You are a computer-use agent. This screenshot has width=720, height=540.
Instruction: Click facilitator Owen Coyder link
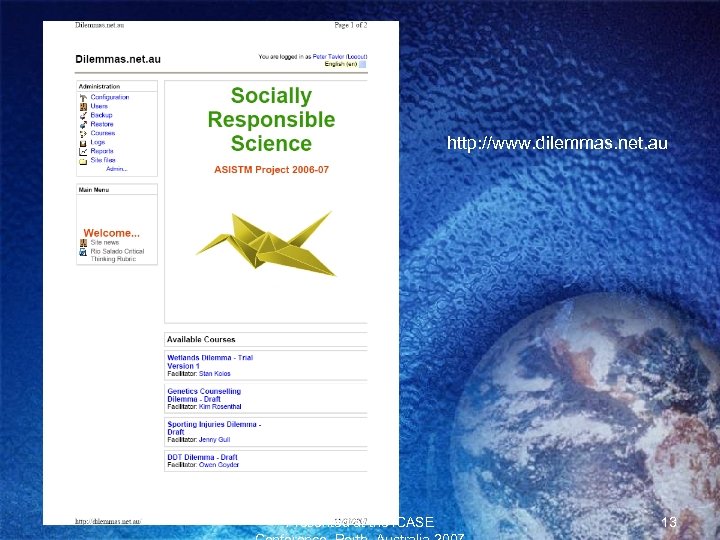pyautogui.click(x=219, y=465)
